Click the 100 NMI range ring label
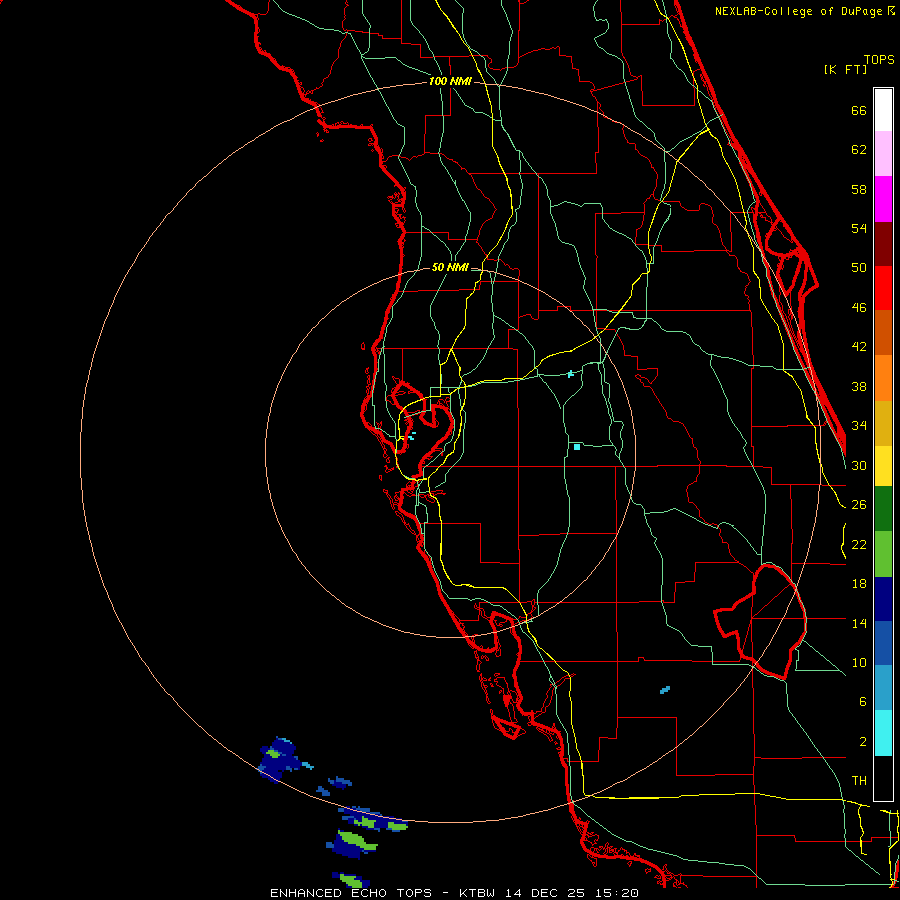The height and width of the screenshot is (900, 900). coord(450,82)
